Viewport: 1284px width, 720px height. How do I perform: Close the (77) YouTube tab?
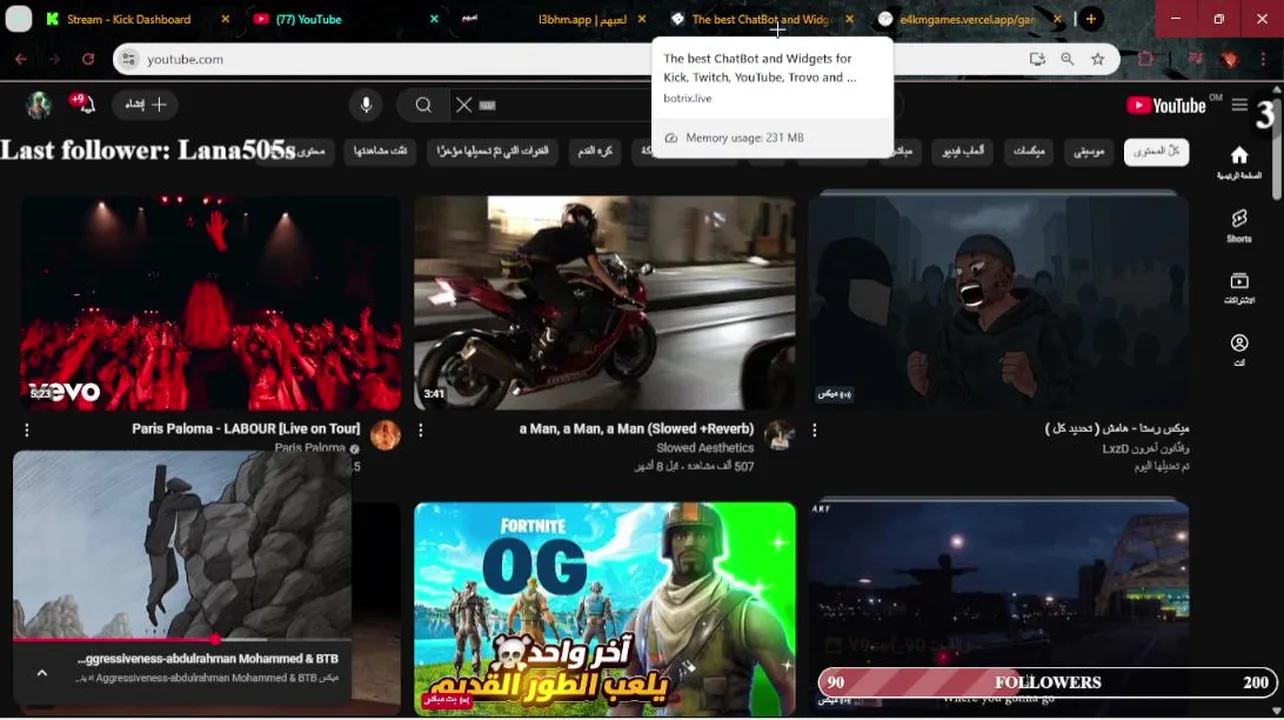pyautogui.click(x=434, y=19)
